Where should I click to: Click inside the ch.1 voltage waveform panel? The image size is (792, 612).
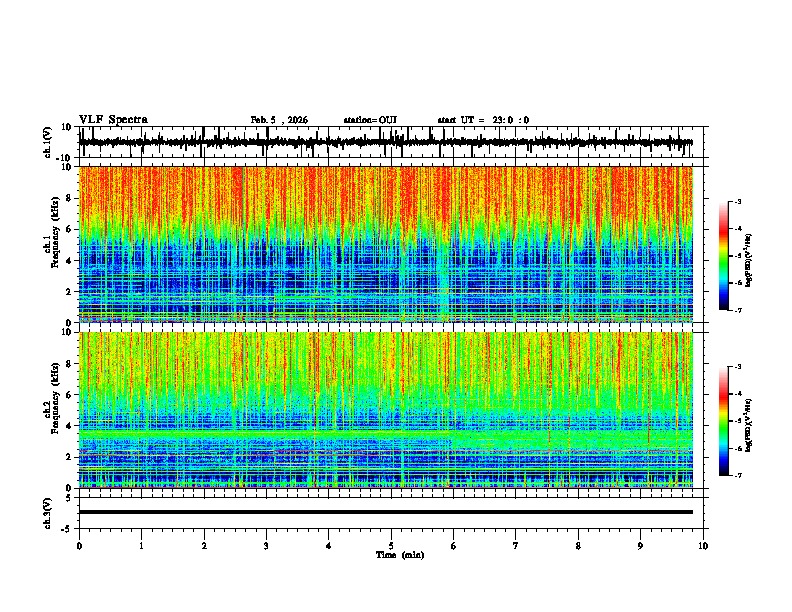pos(391,142)
